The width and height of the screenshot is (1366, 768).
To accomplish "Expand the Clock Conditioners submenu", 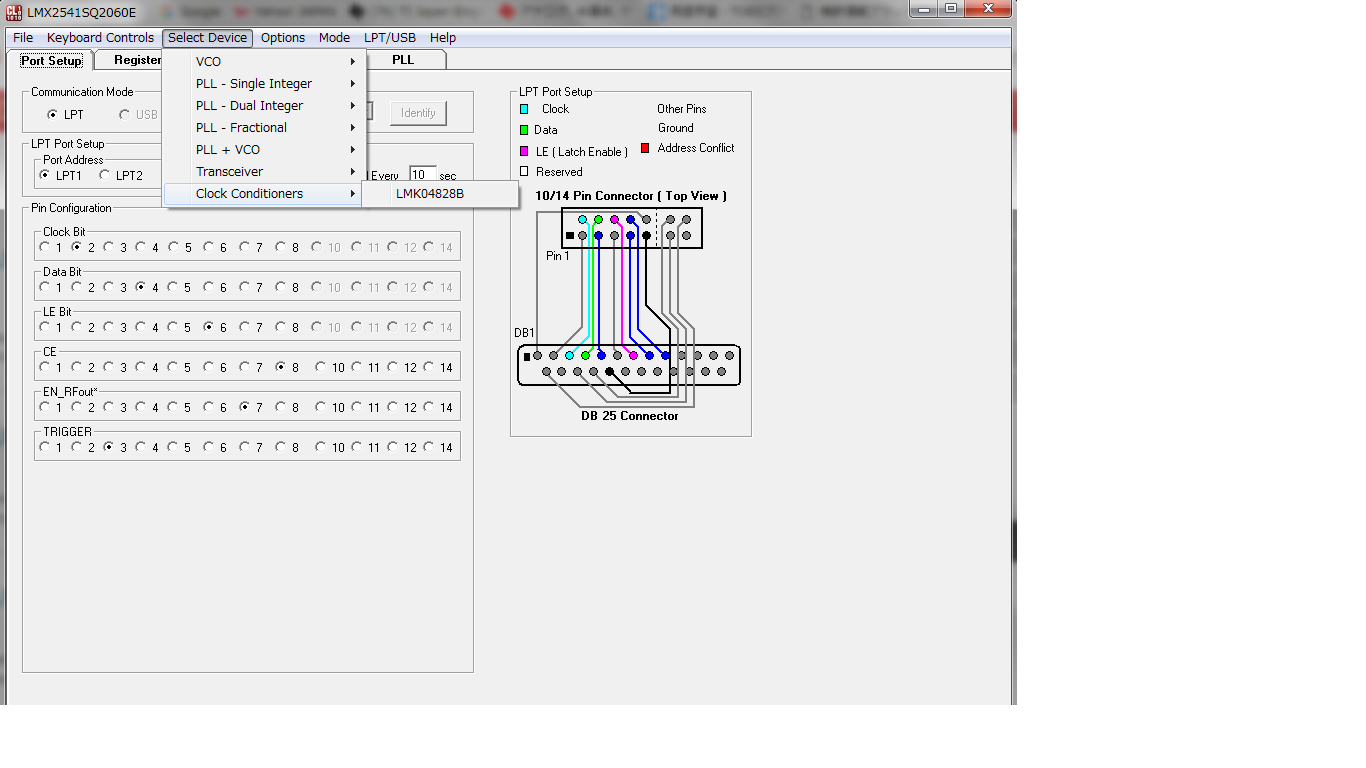I will point(265,194).
